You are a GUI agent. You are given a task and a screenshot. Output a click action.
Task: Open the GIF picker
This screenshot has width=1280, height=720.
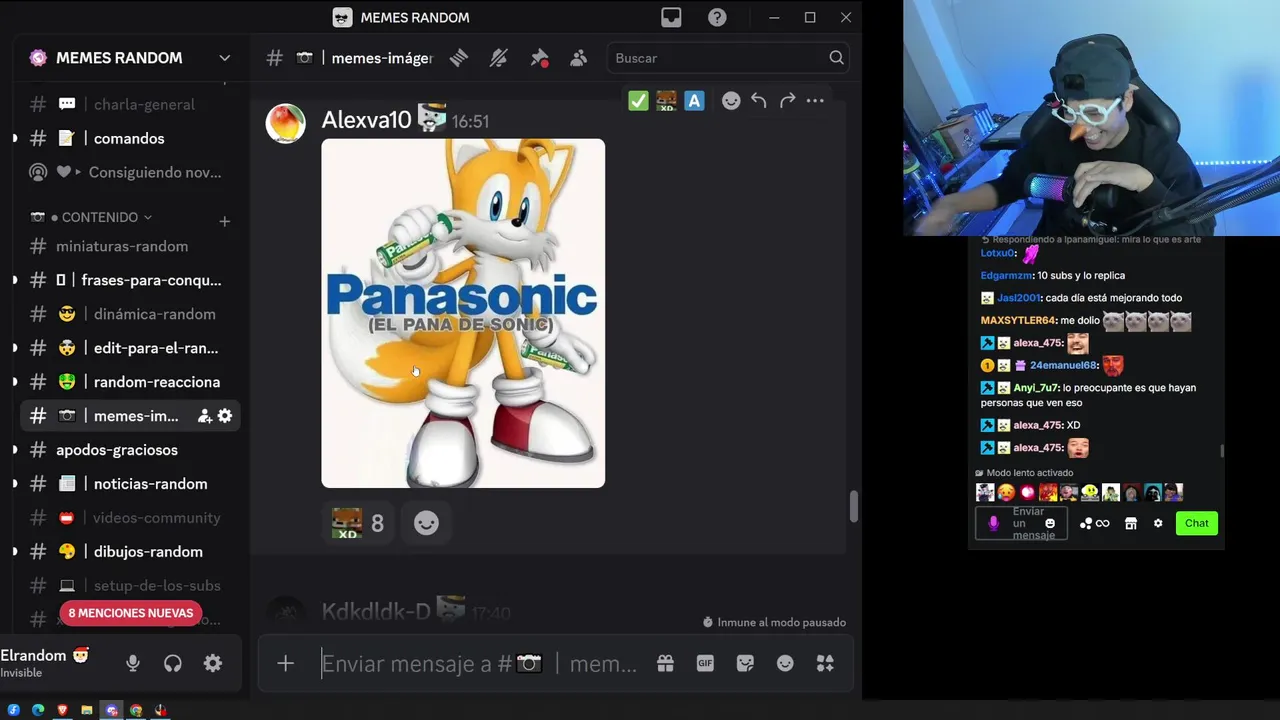(x=705, y=663)
